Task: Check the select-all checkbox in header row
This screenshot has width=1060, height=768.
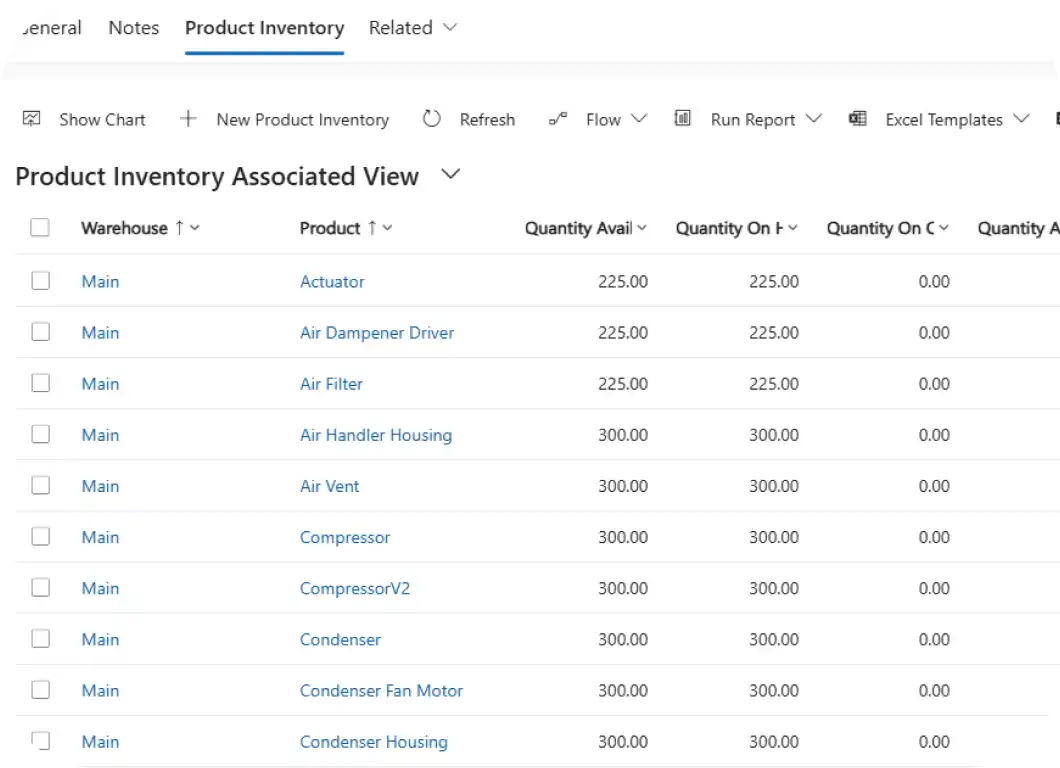Action: click(40, 227)
